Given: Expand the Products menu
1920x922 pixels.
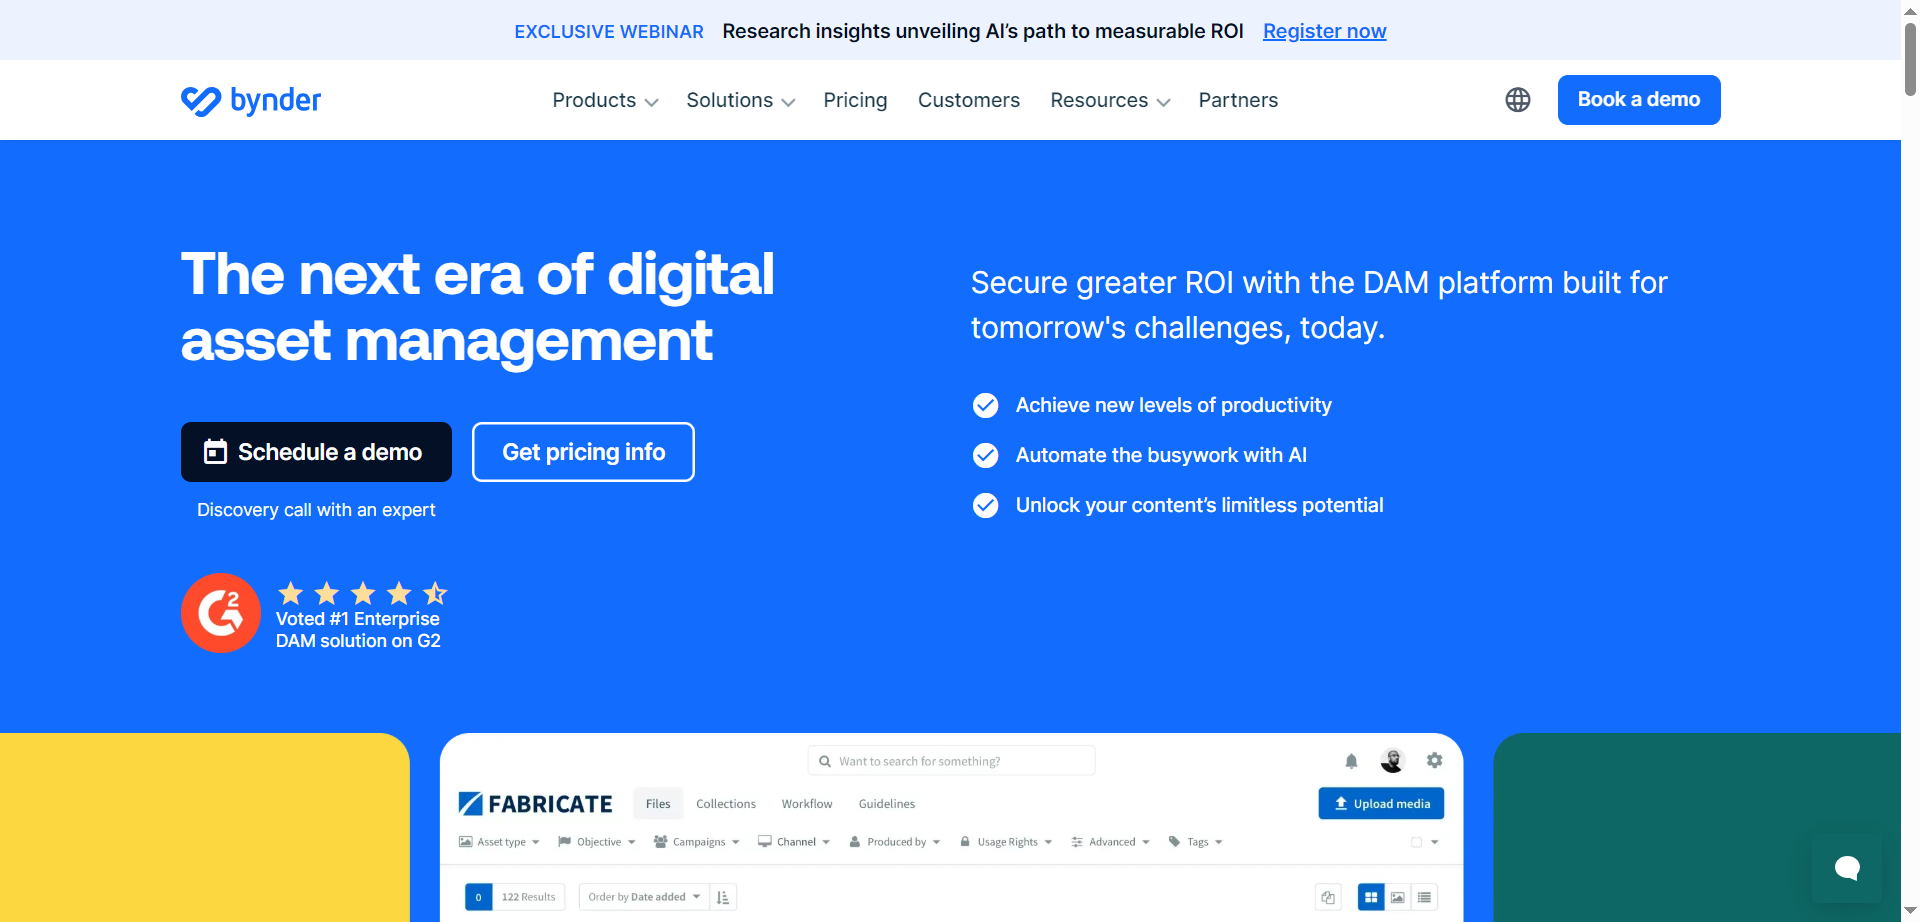Looking at the screenshot, I should pyautogui.click(x=605, y=100).
